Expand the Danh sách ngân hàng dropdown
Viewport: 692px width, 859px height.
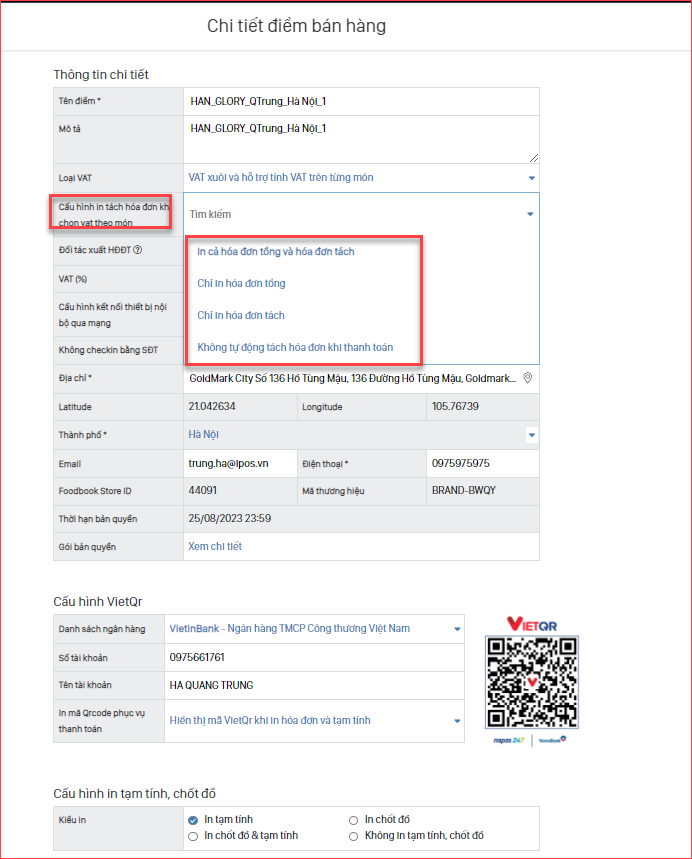click(x=457, y=629)
